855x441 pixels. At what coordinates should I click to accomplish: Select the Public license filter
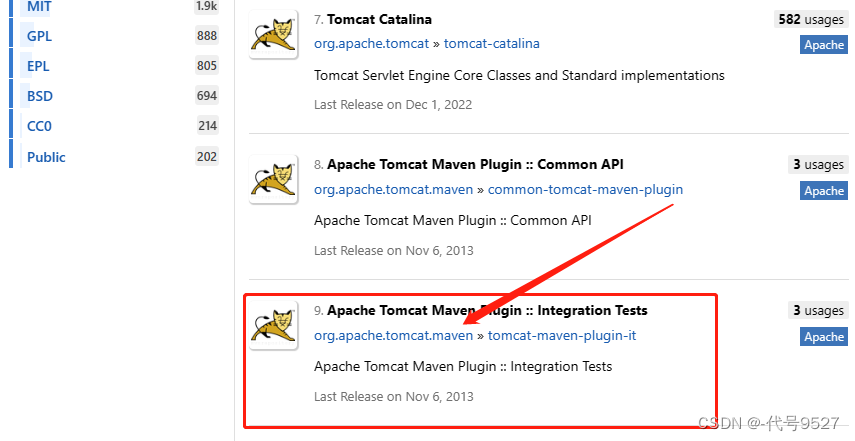point(46,157)
